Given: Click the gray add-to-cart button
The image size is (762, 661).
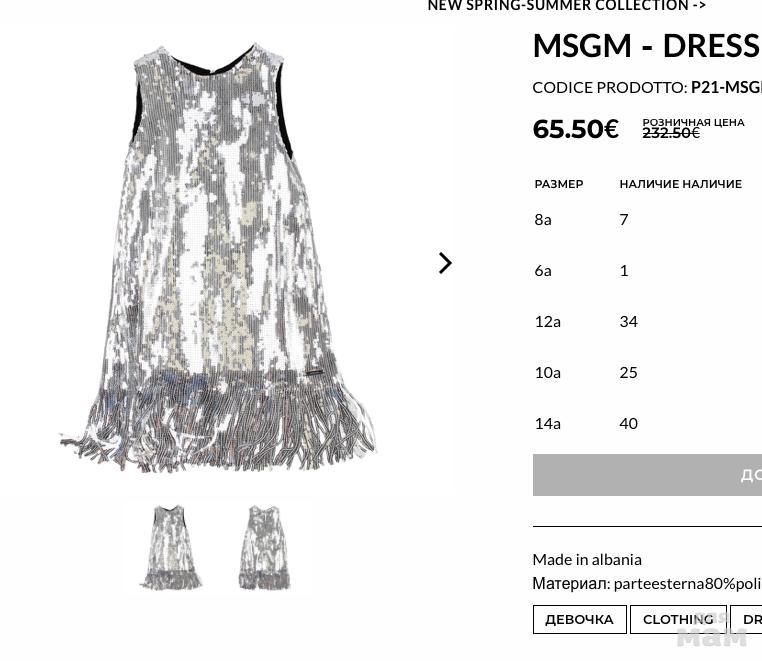Looking at the screenshot, I should pyautogui.click(x=647, y=475).
